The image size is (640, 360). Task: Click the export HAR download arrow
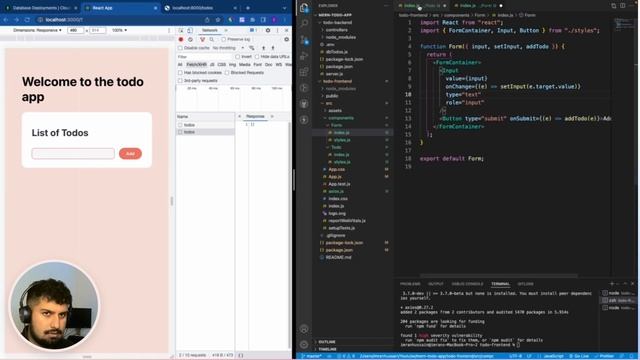[x=273, y=48]
